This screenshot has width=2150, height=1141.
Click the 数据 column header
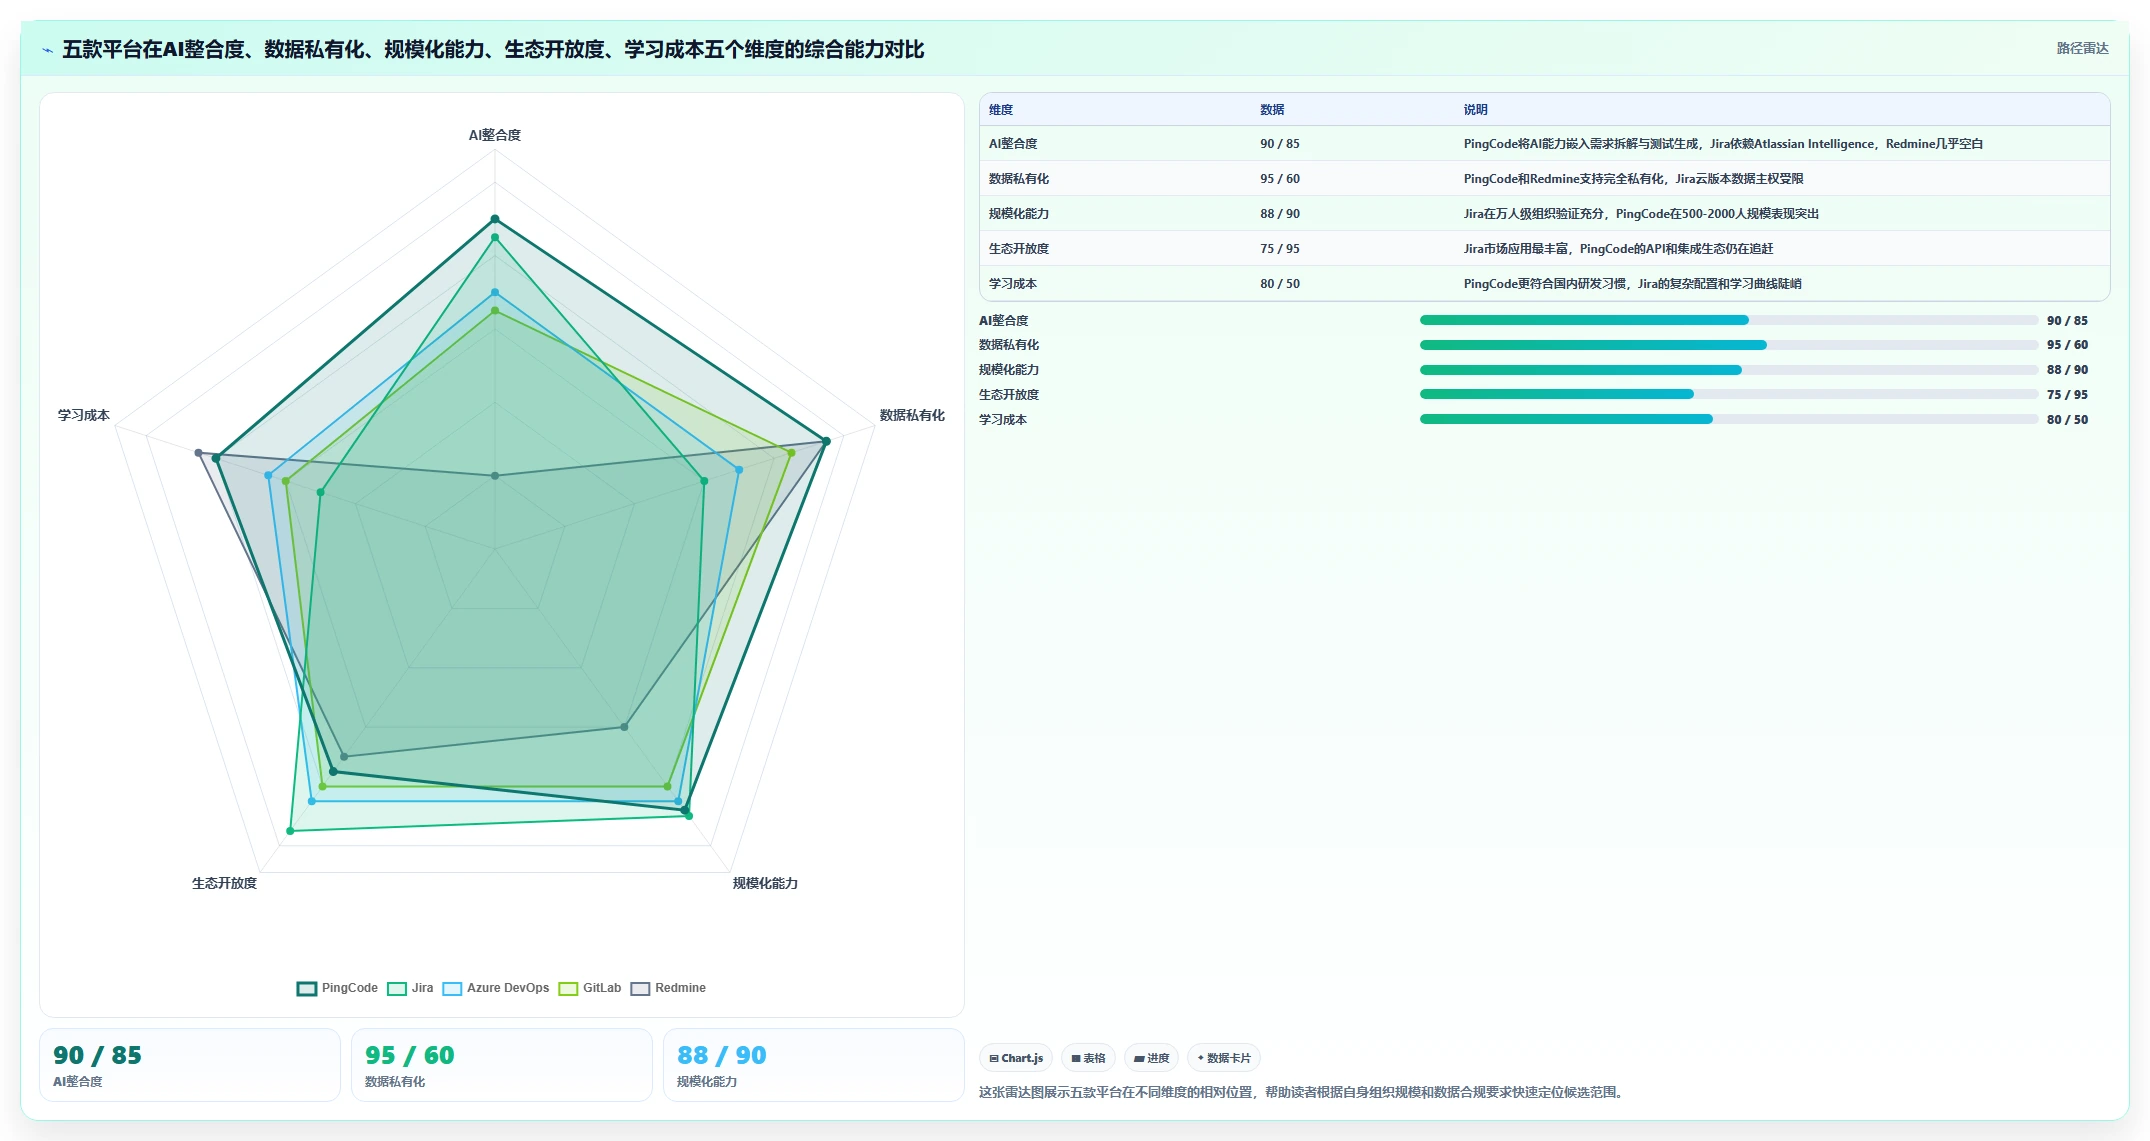[x=1272, y=110]
